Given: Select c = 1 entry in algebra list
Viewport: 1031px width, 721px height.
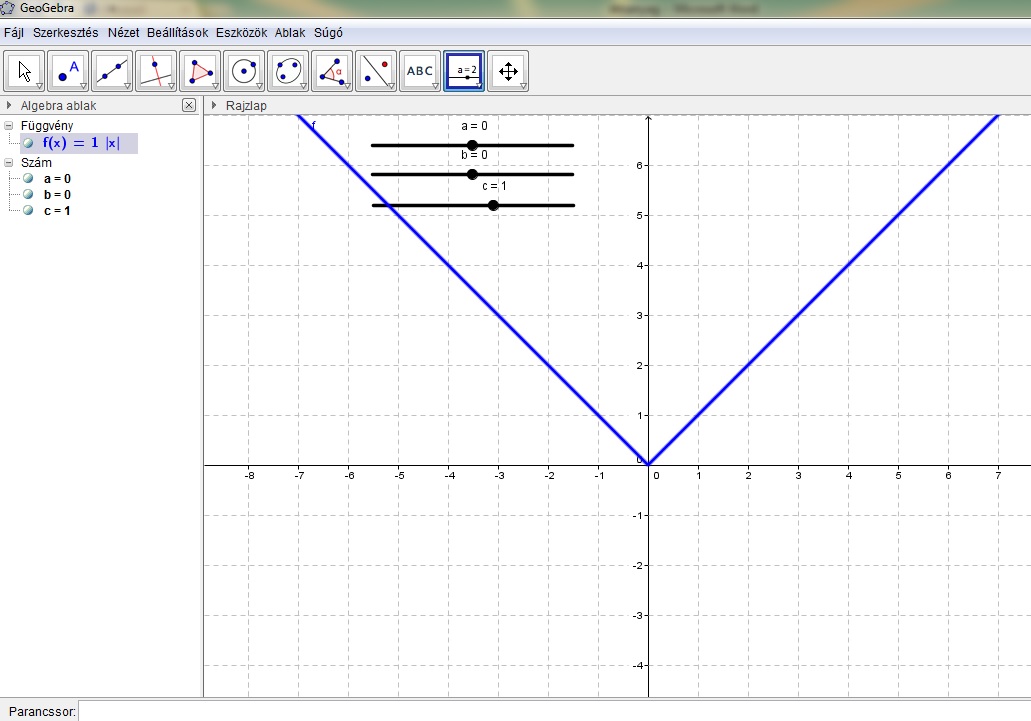Looking at the screenshot, I should coord(57,211).
